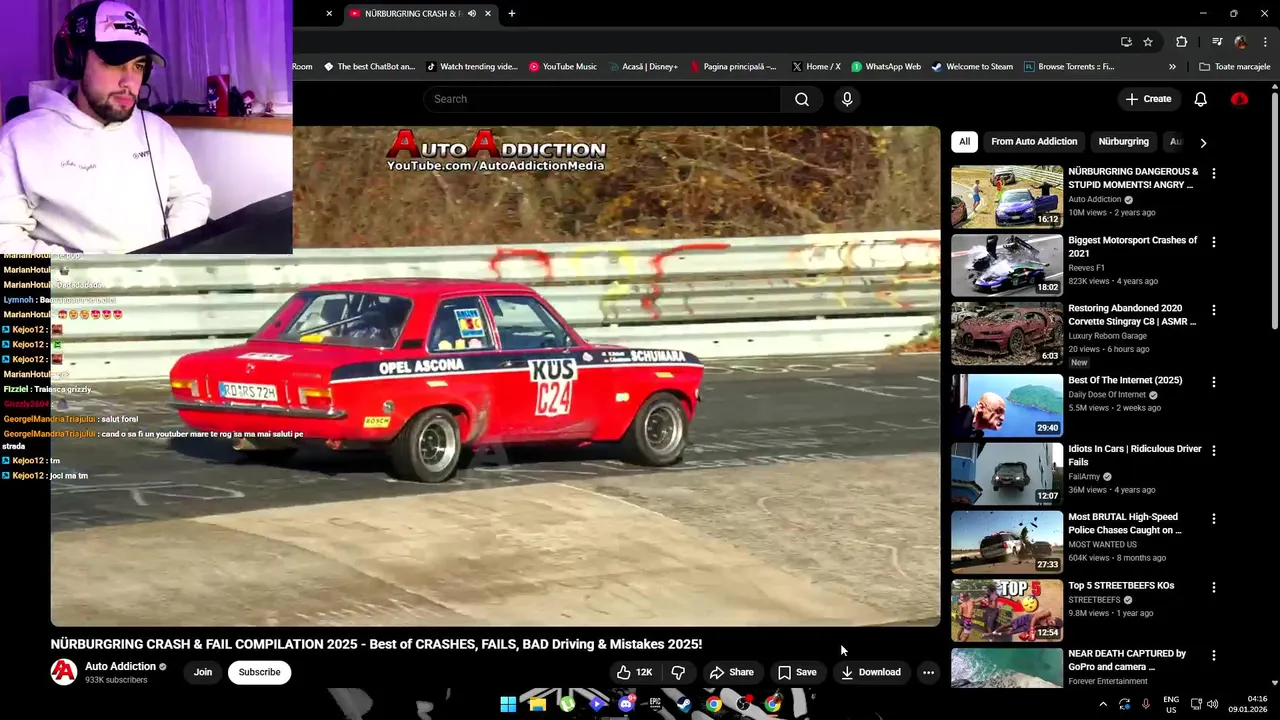Open Steam from the taskbar
This screenshot has height=720, width=1280.
point(684,704)
